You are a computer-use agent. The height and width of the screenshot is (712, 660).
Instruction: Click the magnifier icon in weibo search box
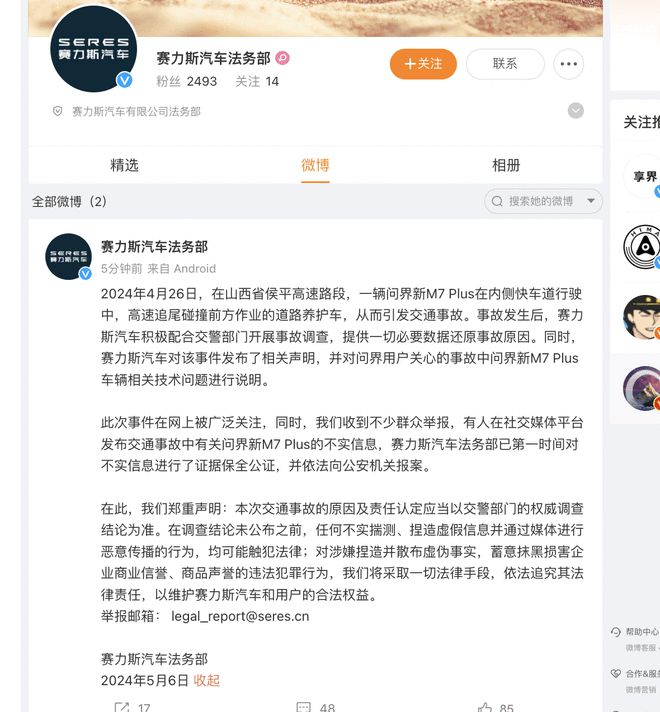click(497, 201)
